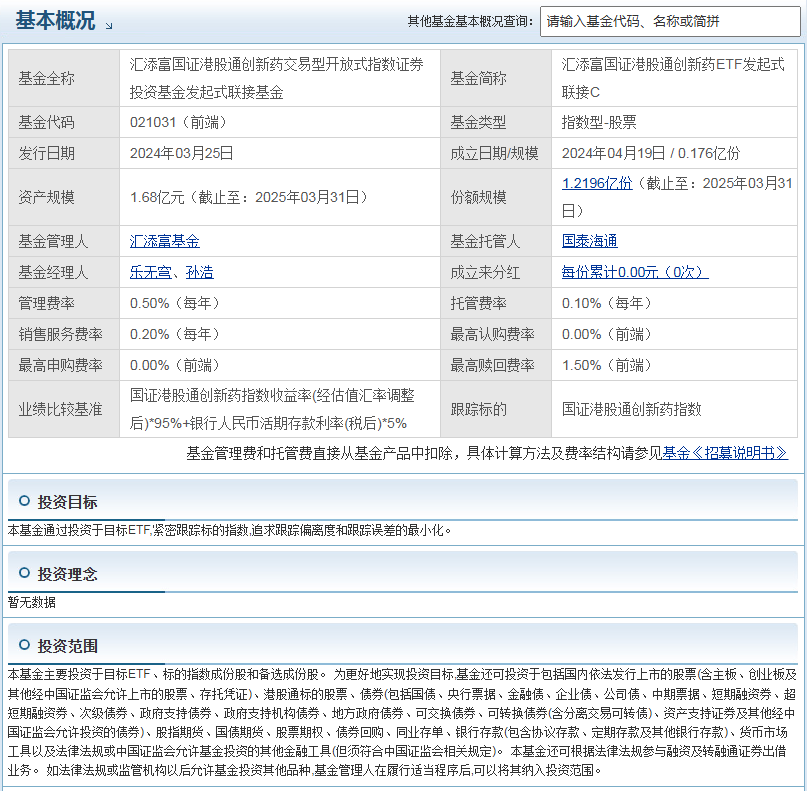This screenshot has width=807, height=791.
Task: Click the max subscription fee value beside 最高认购费率
Action: click(607, 335)
